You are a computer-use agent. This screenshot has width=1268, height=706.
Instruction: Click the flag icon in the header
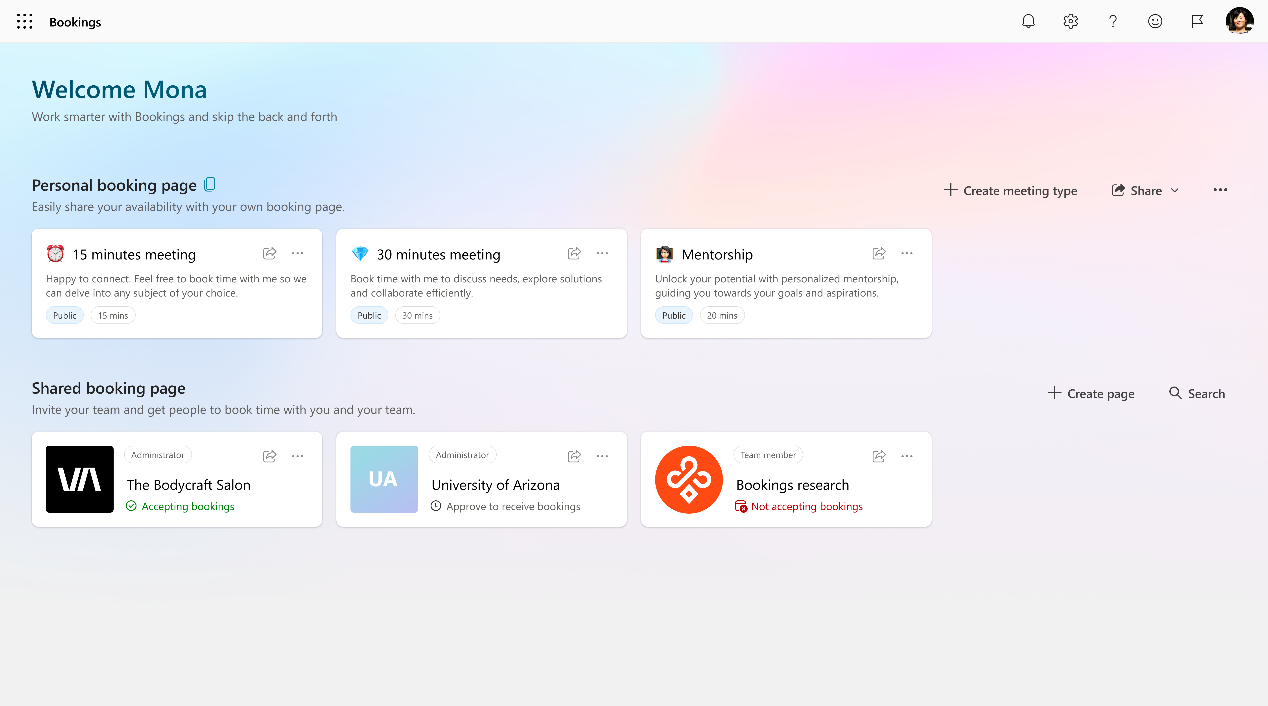tap(1197, 21)
